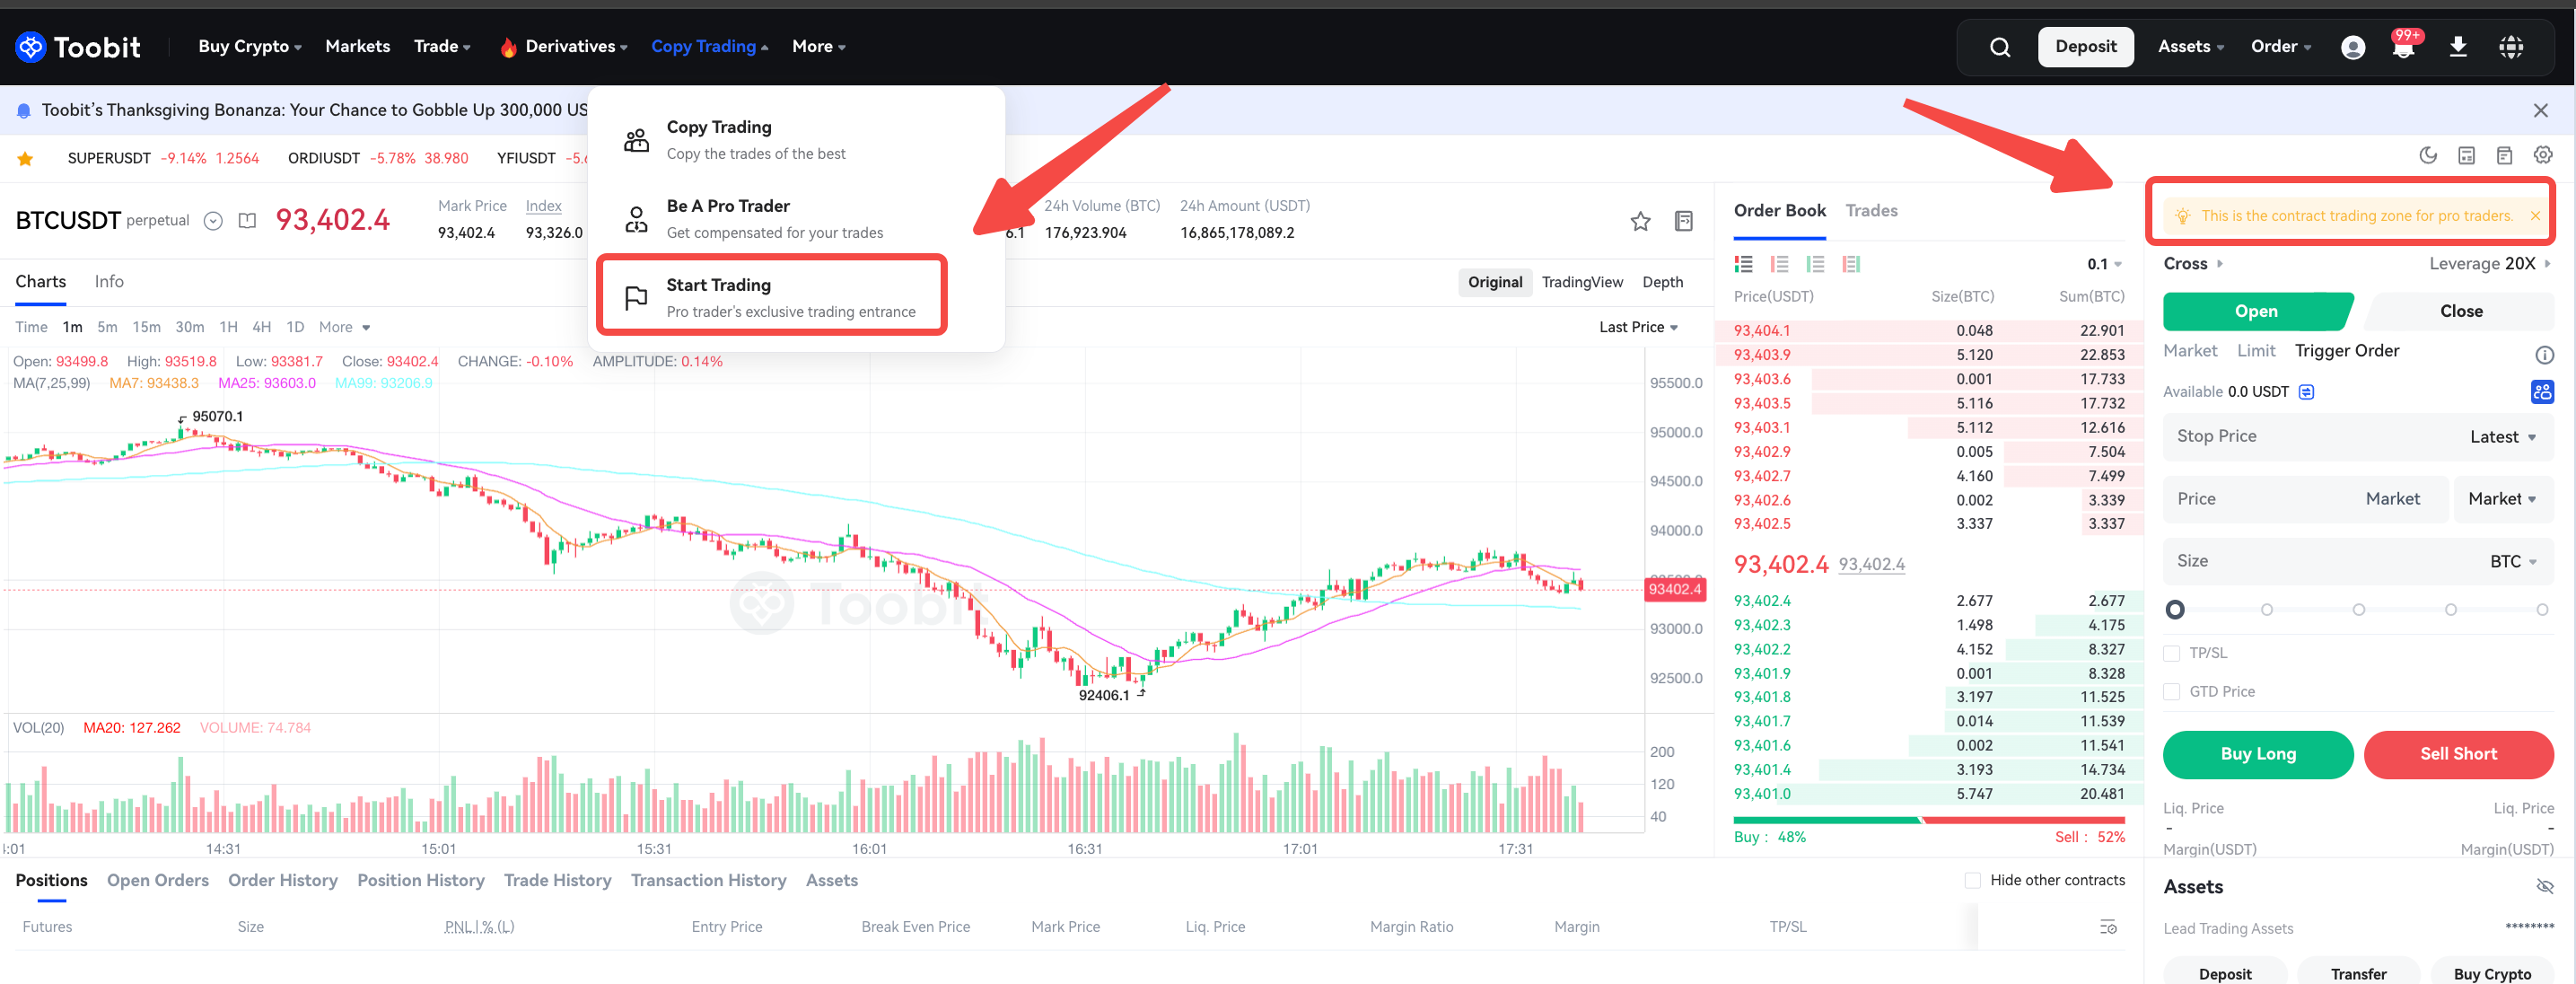Tick Hide other contracts checkbox
This screenshot has width=2576, height=984.
coord(1972,880)
